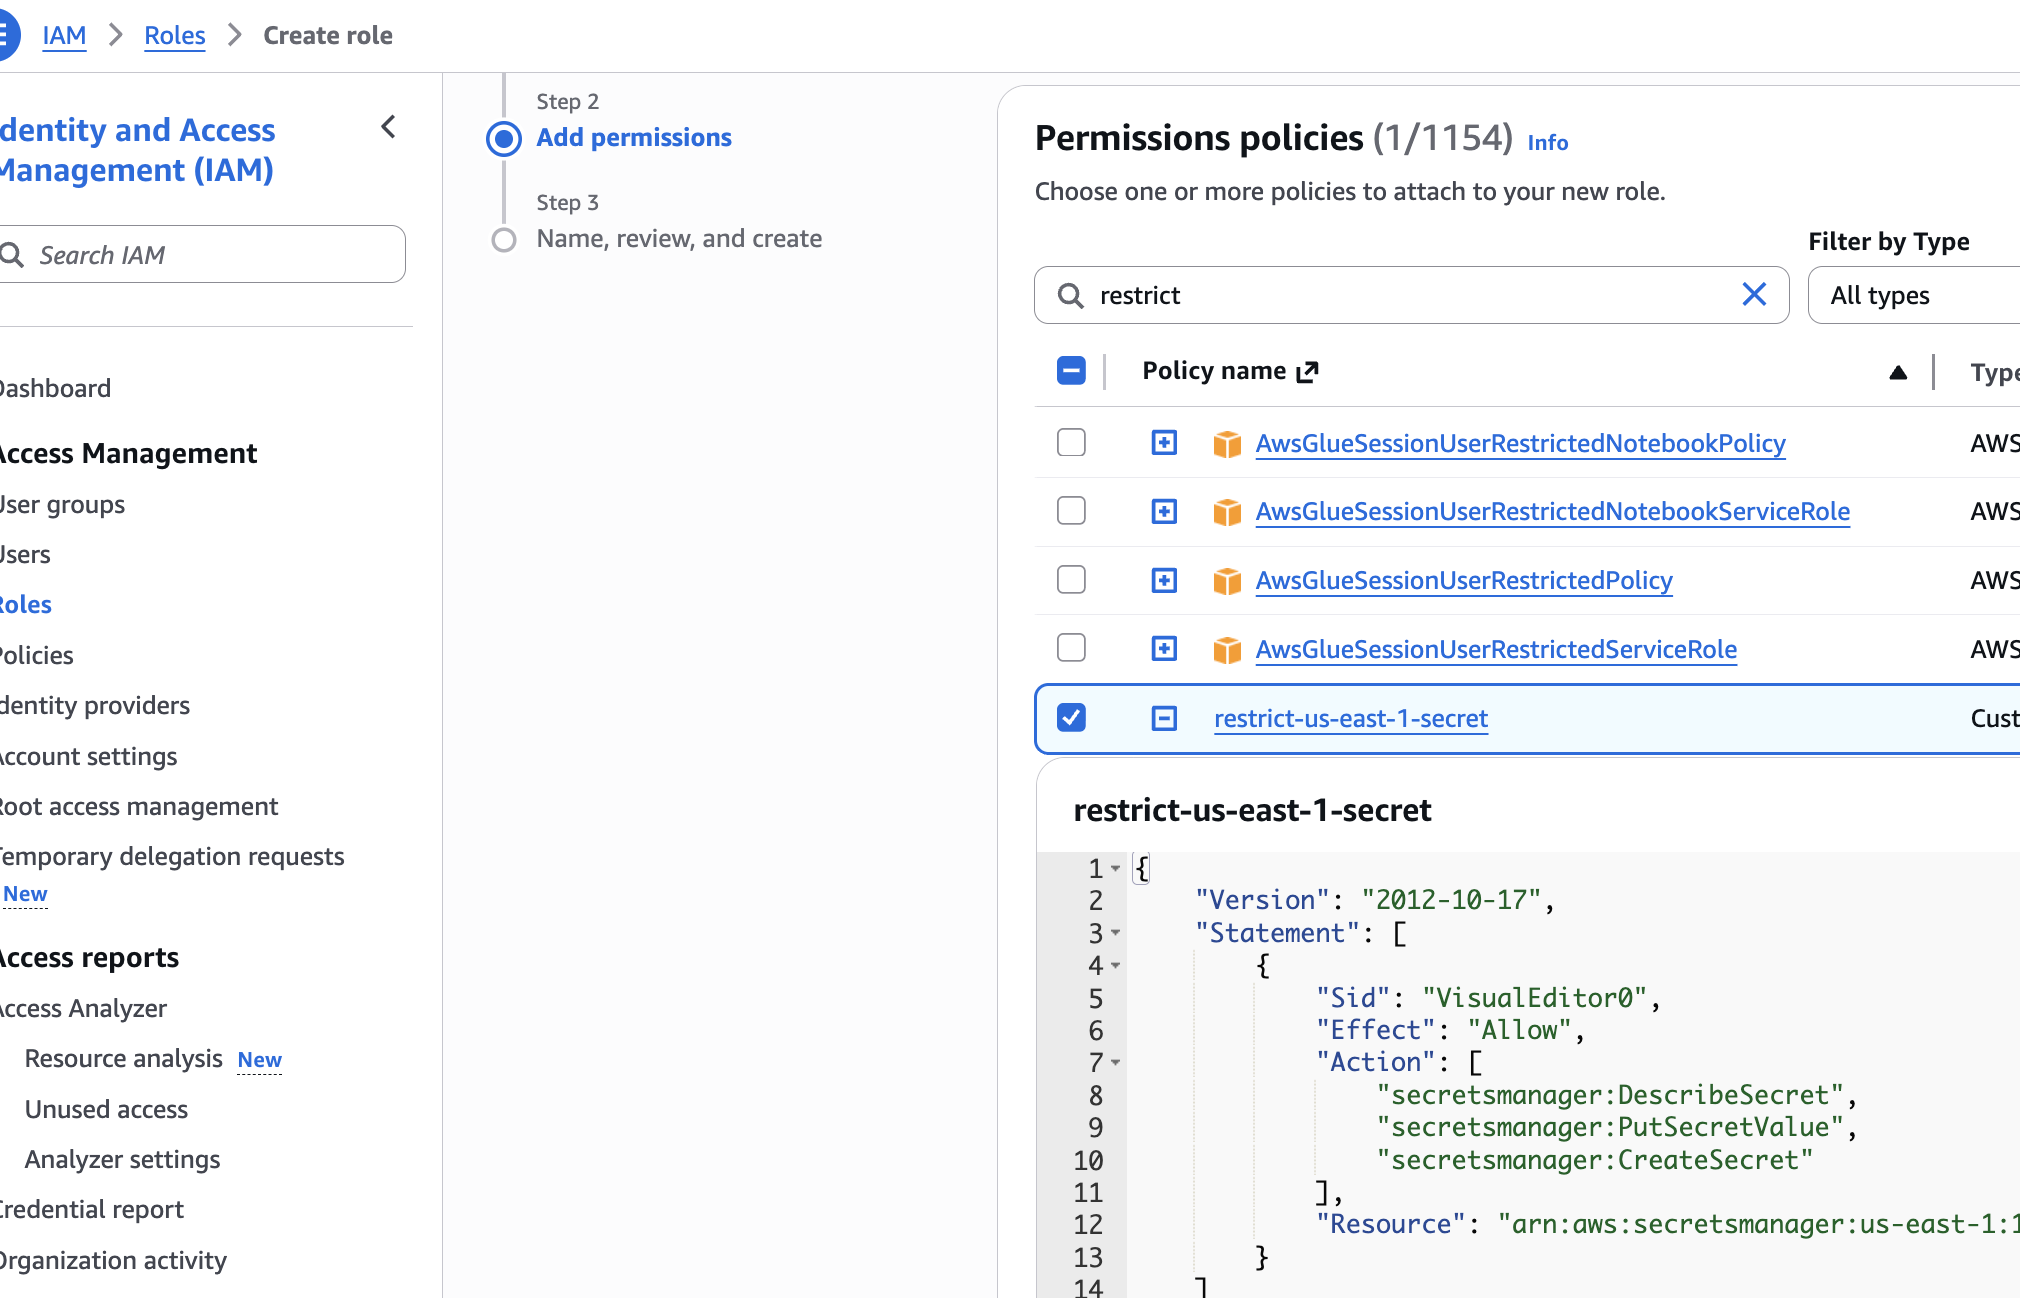2020x1298 pixels.
Task: Toggle the select-all policies header checkbox
Action: click(x=1071, y=371)
